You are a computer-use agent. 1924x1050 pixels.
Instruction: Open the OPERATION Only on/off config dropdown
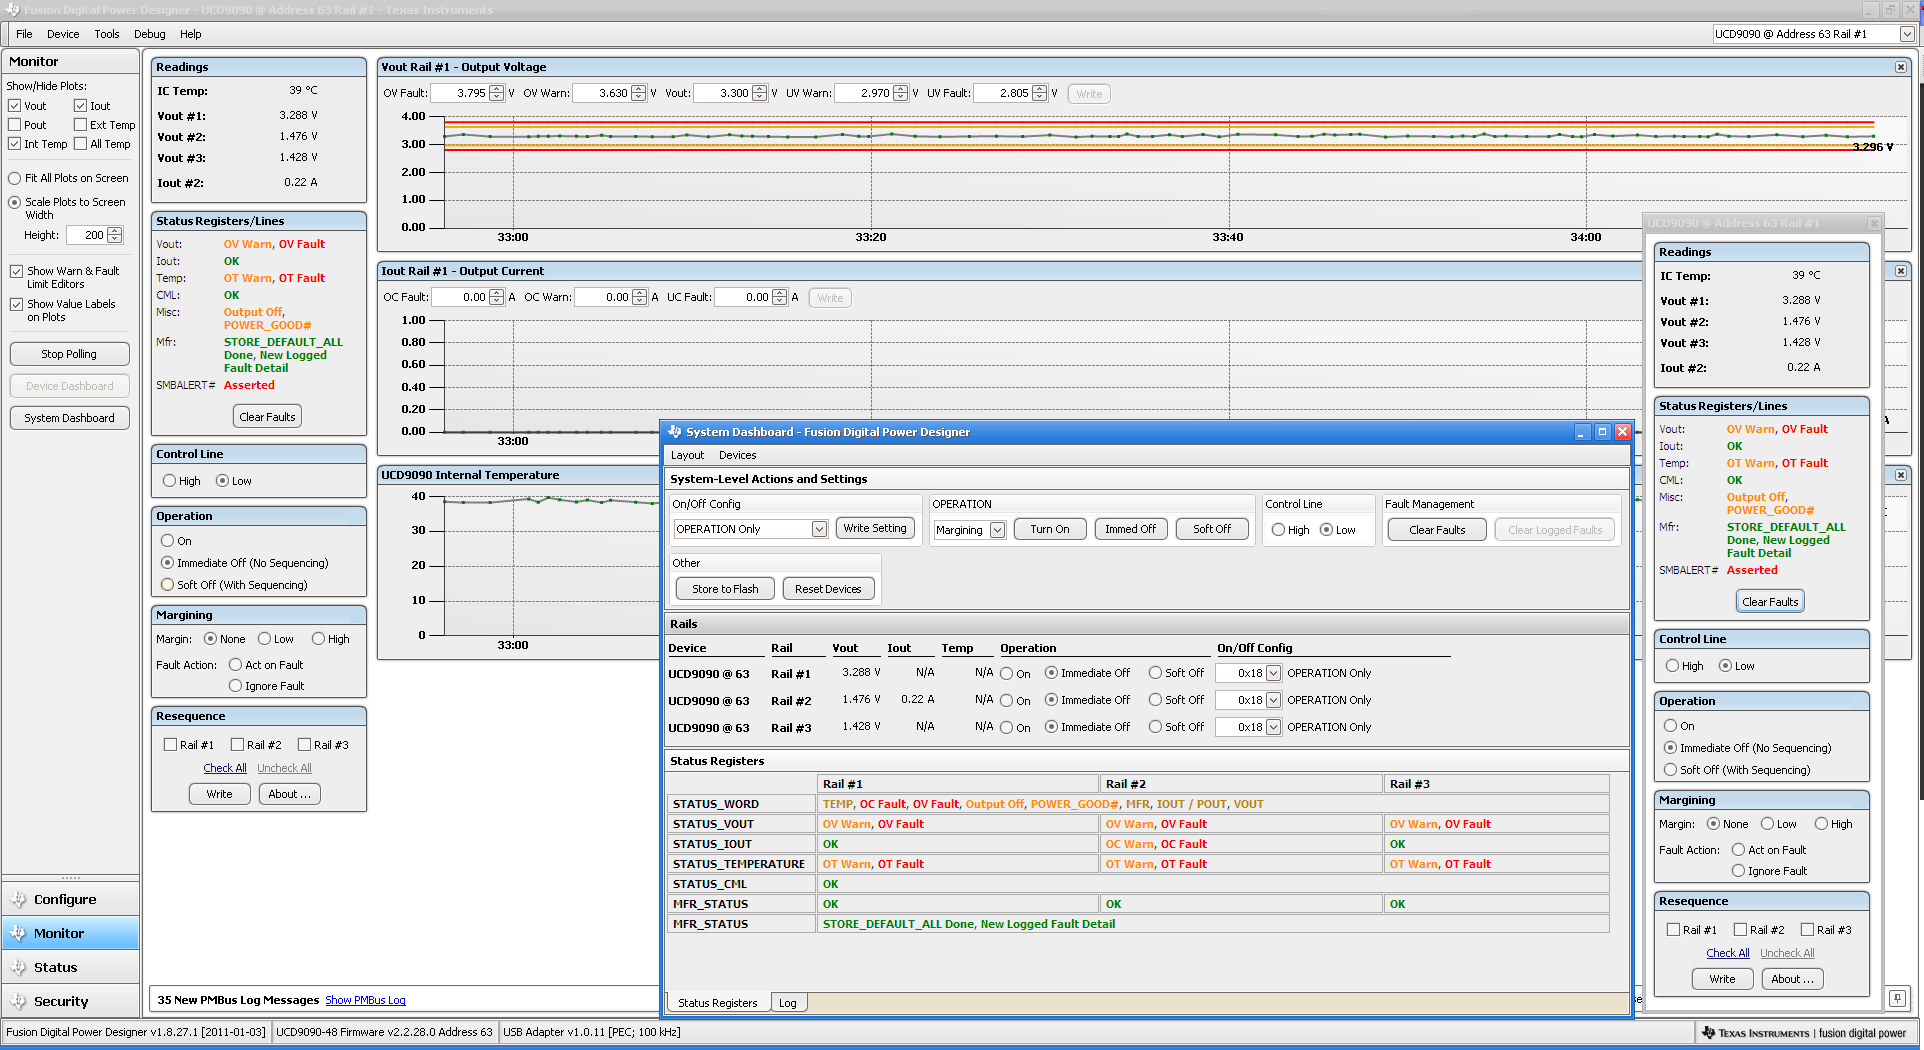pyautogui.click(x=818, y=529)
